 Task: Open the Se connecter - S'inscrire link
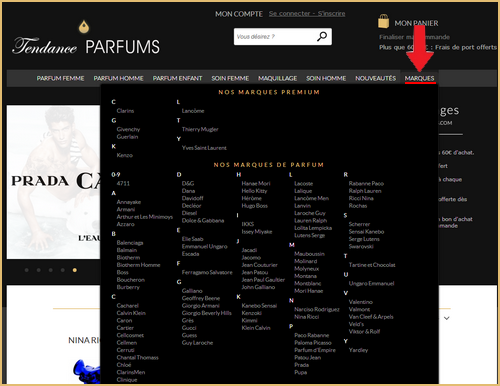point(307,14)
